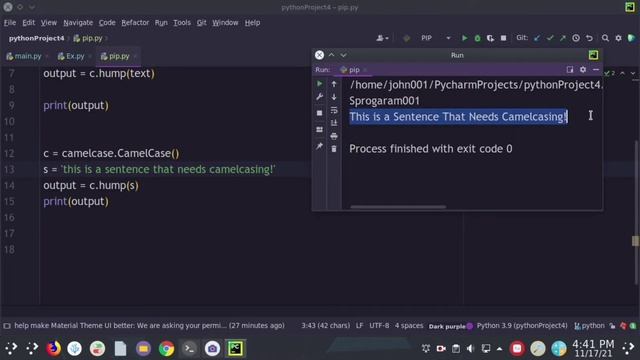Hide the Run panel with minus icon

coord(596,70)
